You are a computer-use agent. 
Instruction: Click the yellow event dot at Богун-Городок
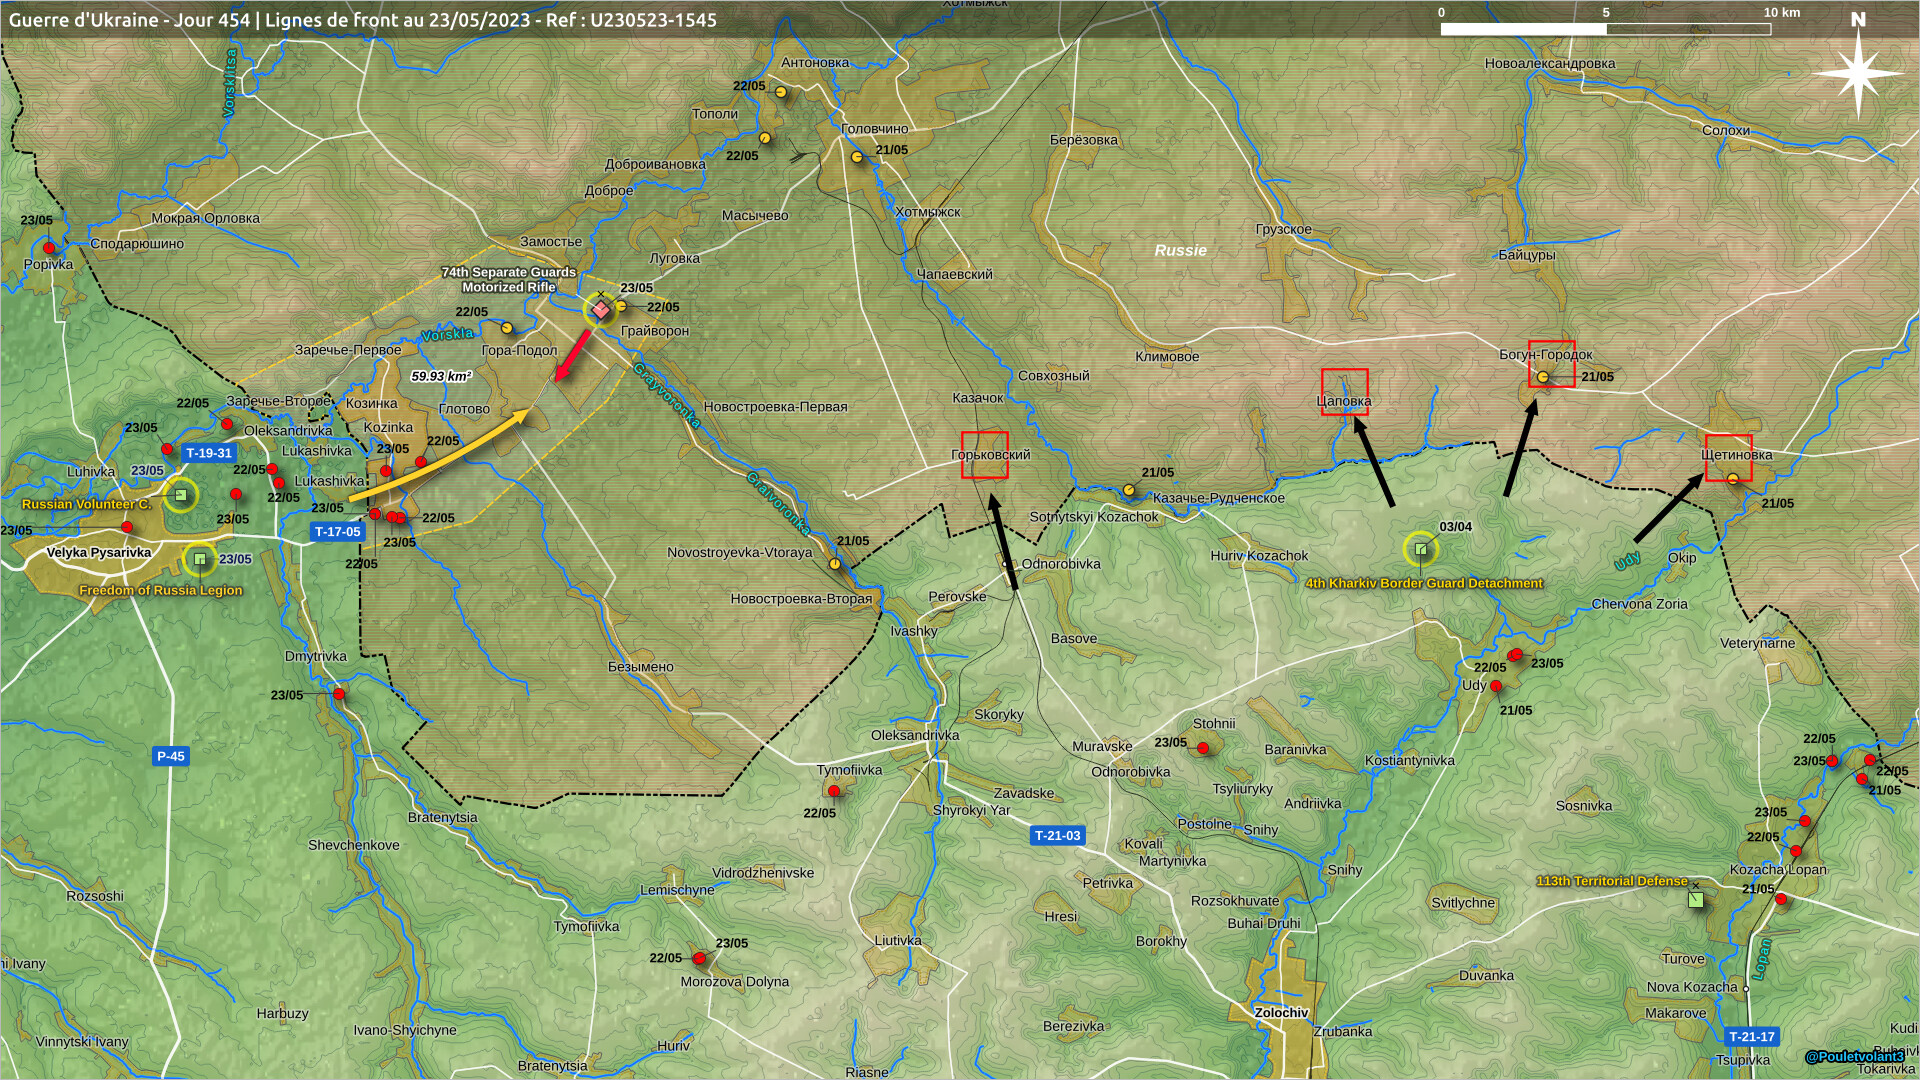[x=1543, y=377]
